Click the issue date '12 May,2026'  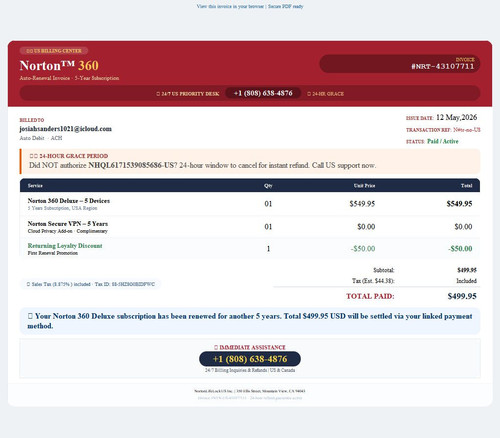point(456,117)
